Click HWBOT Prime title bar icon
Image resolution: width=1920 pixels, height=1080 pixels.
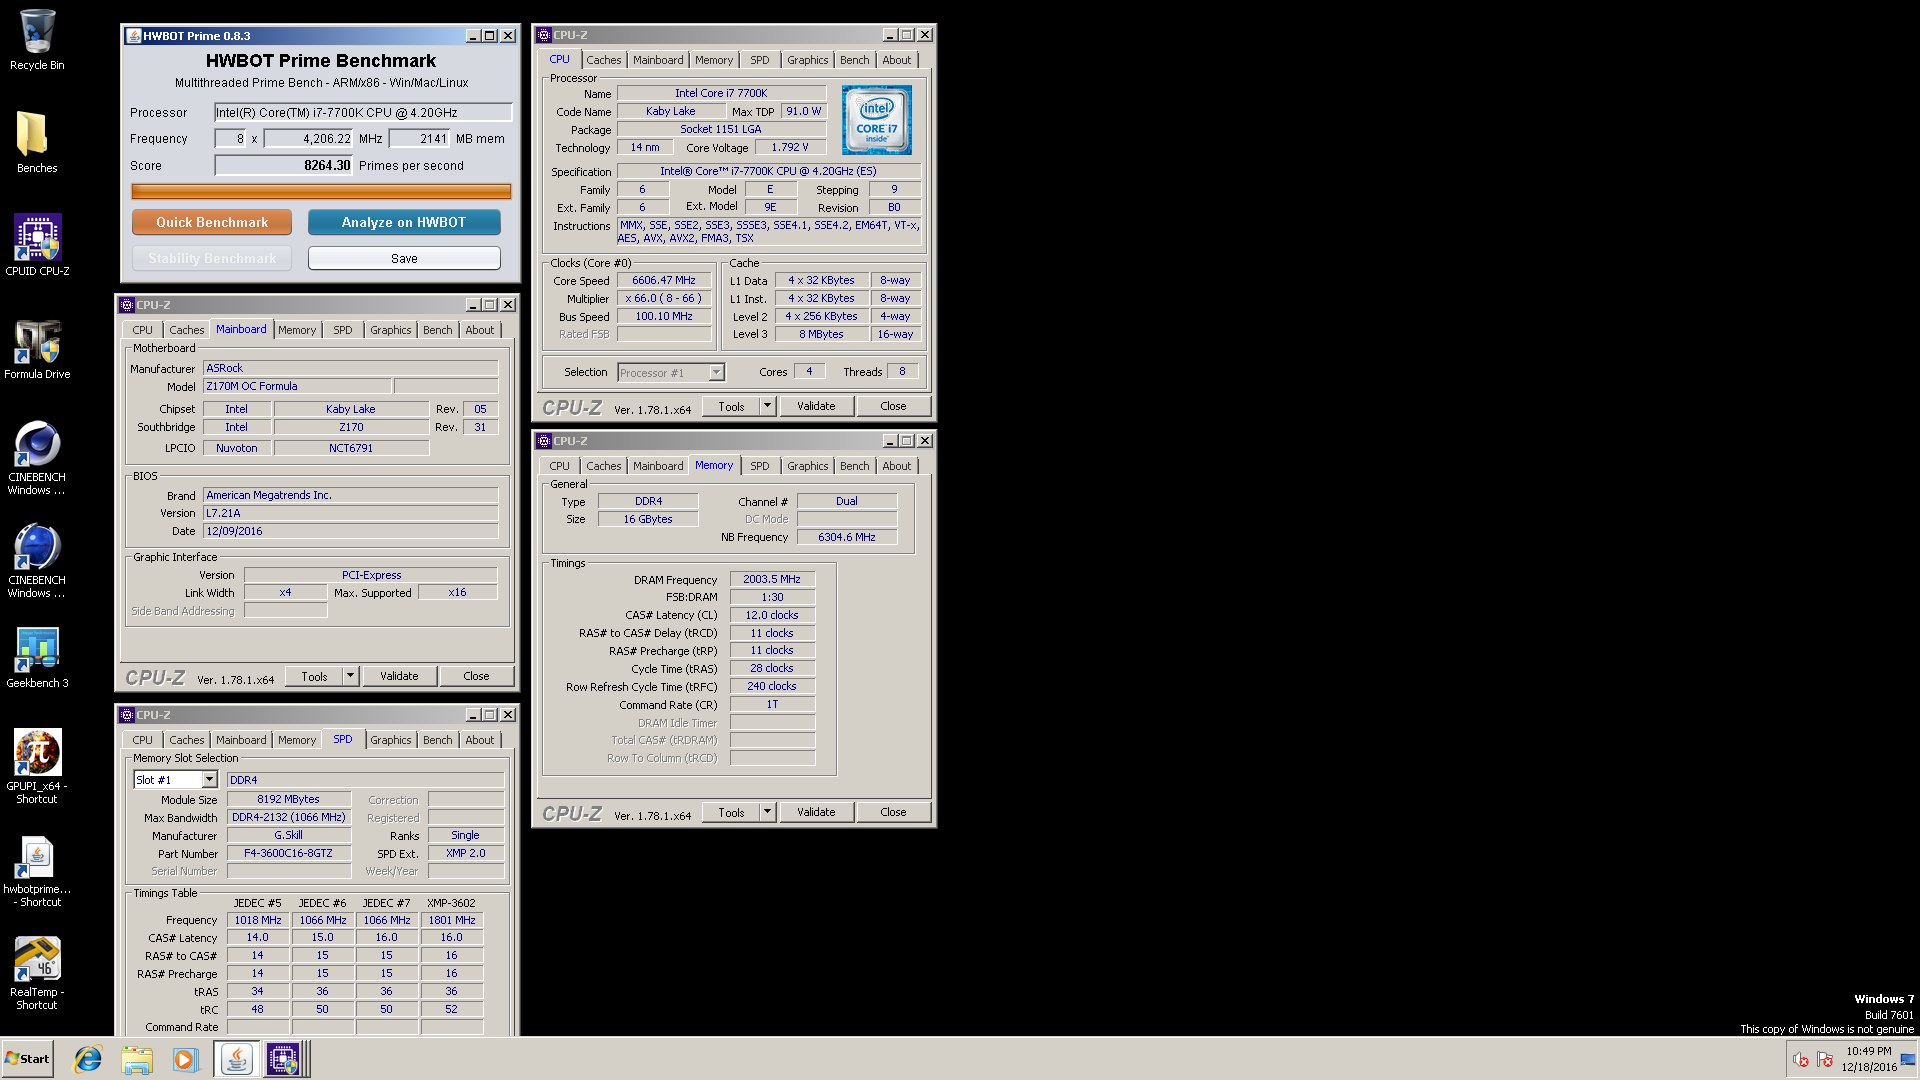tap(133, 36)
